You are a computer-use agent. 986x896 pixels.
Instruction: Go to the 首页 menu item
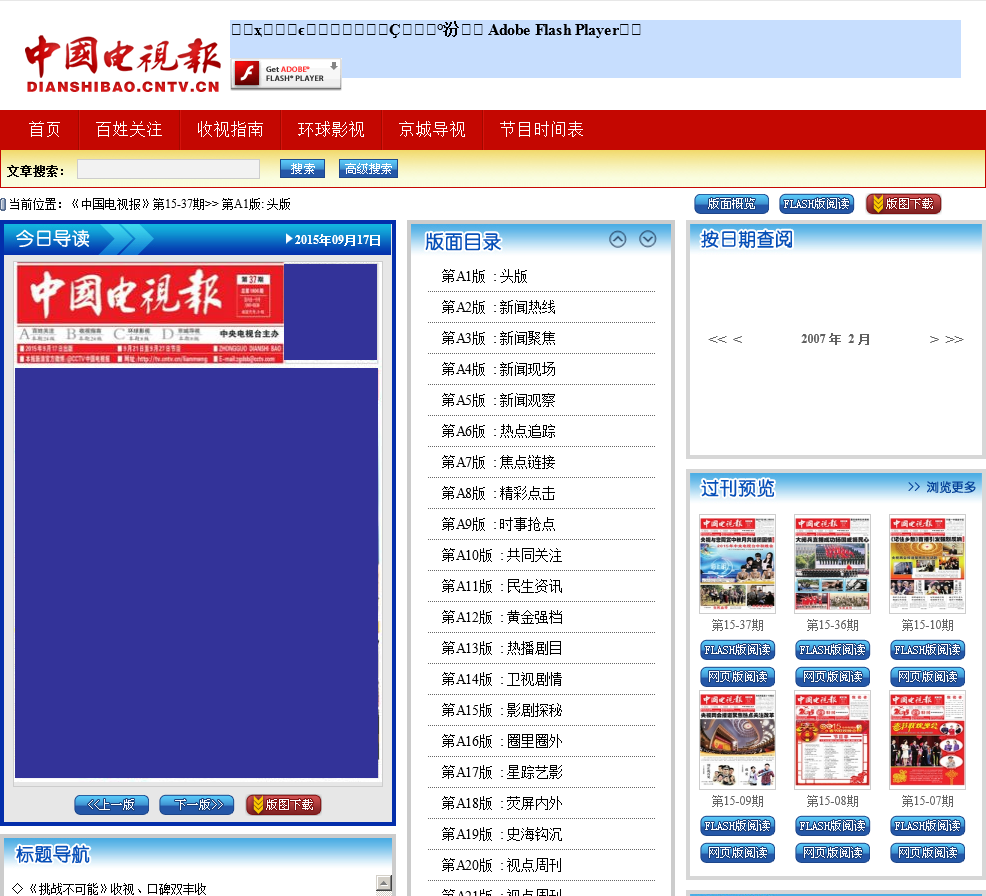coord(45,130)
